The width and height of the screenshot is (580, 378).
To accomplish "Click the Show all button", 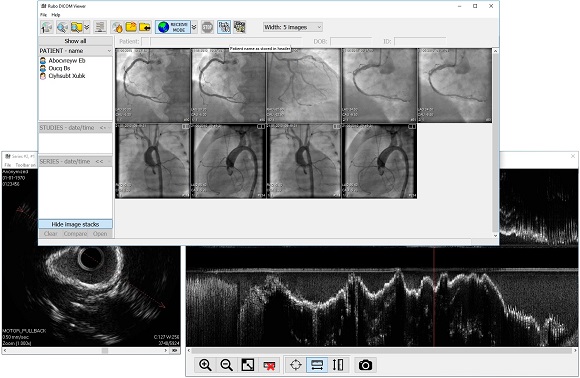I will tap(75, 41).
